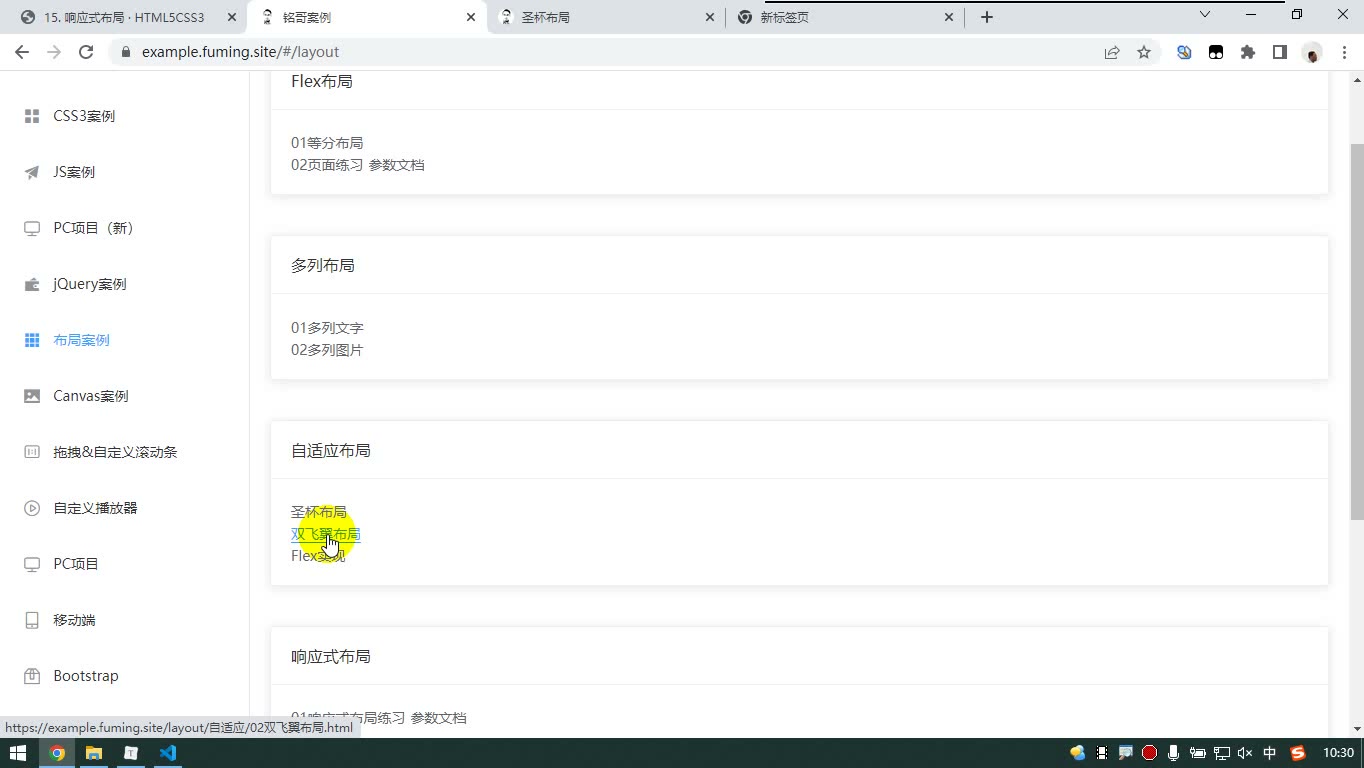The image size is (1364, 768).
Task: Open the Chrome profile avatar
Action: 1312,52
